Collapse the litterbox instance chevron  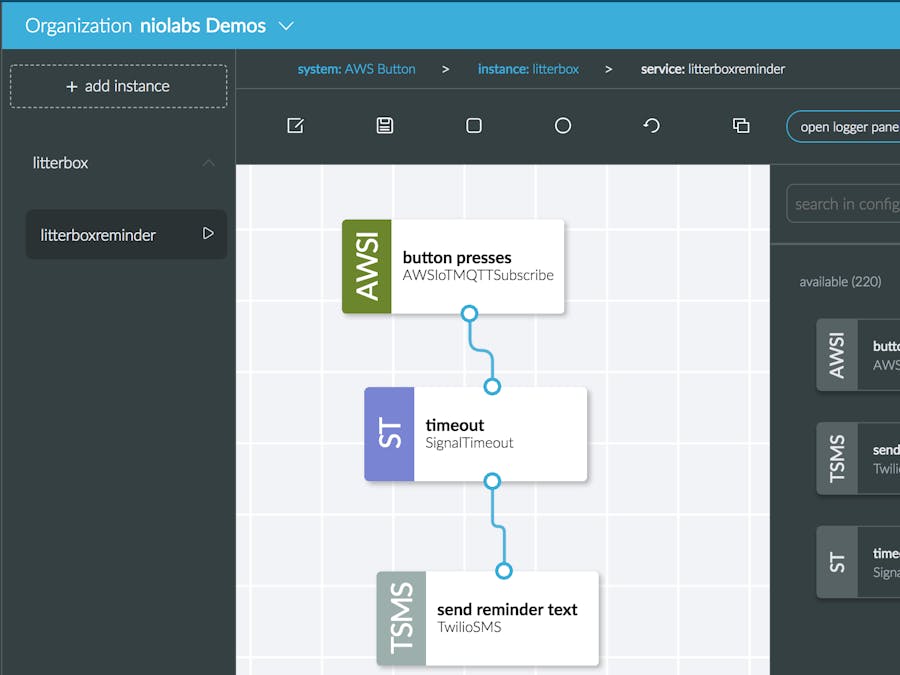click(209, 163)
